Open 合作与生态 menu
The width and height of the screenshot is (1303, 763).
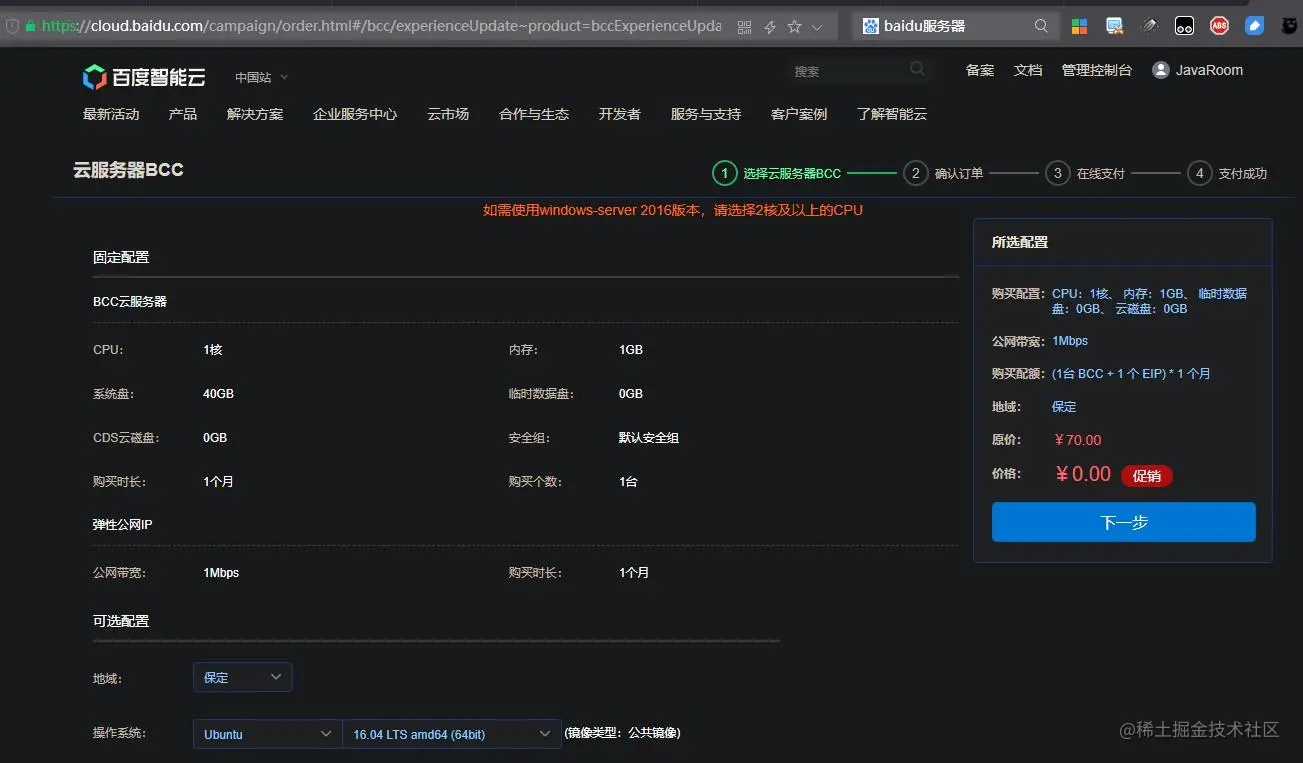534,114
